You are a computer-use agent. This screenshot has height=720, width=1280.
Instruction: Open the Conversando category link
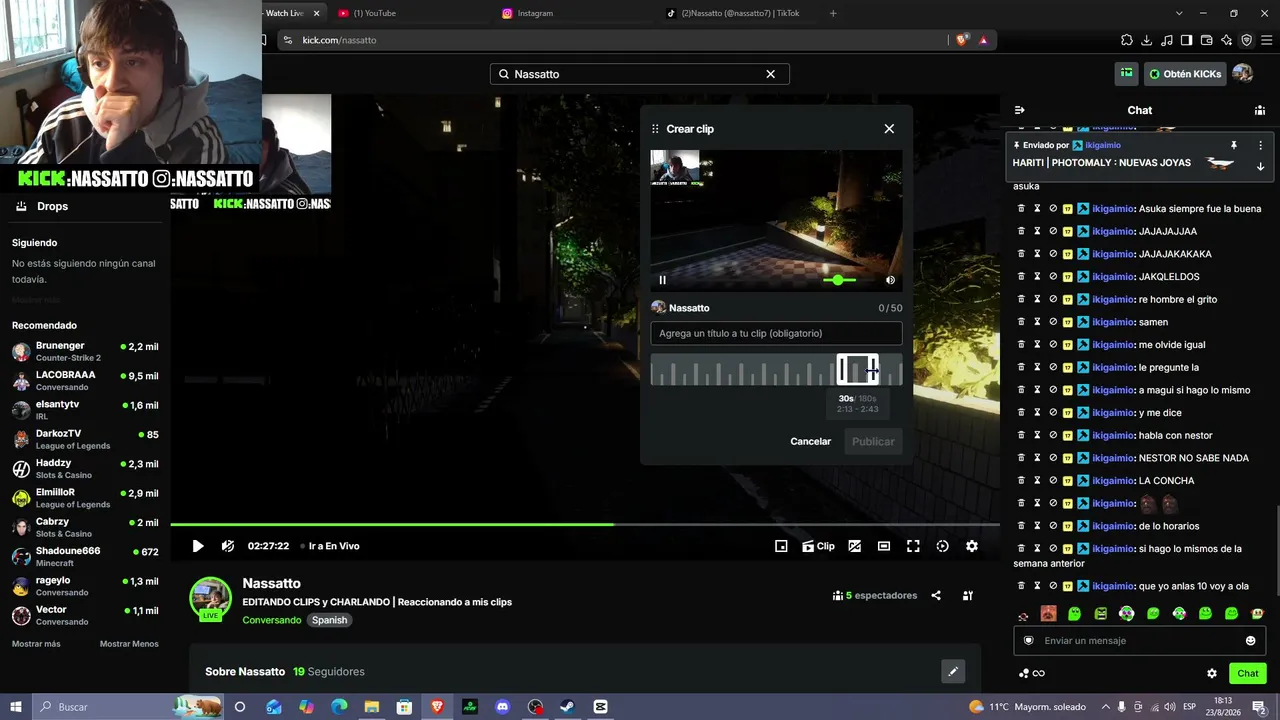click(271, 620)
